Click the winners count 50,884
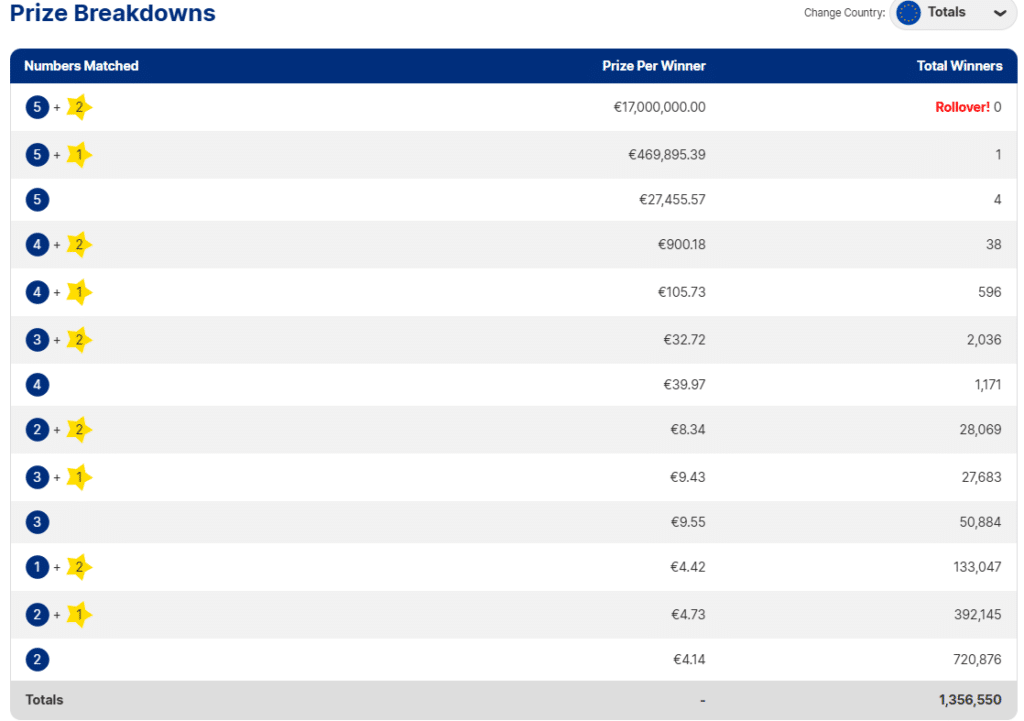The height and width of the screenshot is (721, 1024). click(x=980, y=522)
